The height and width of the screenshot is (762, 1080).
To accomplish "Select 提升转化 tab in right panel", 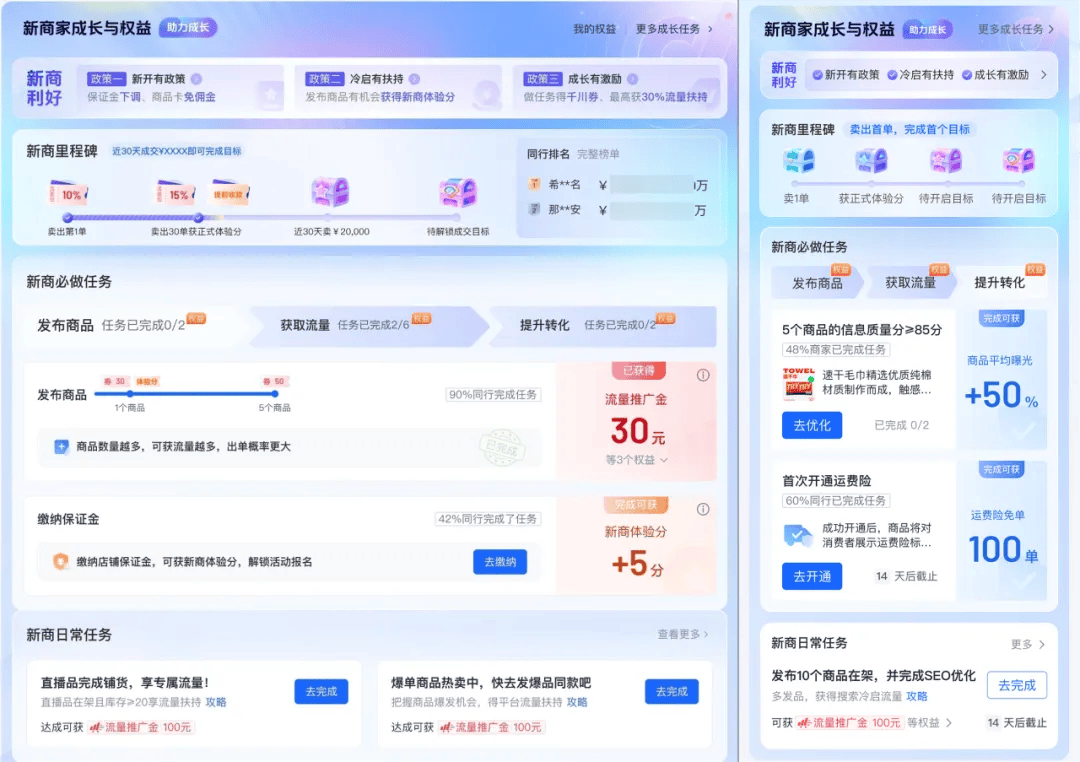I will [1000, 283].
